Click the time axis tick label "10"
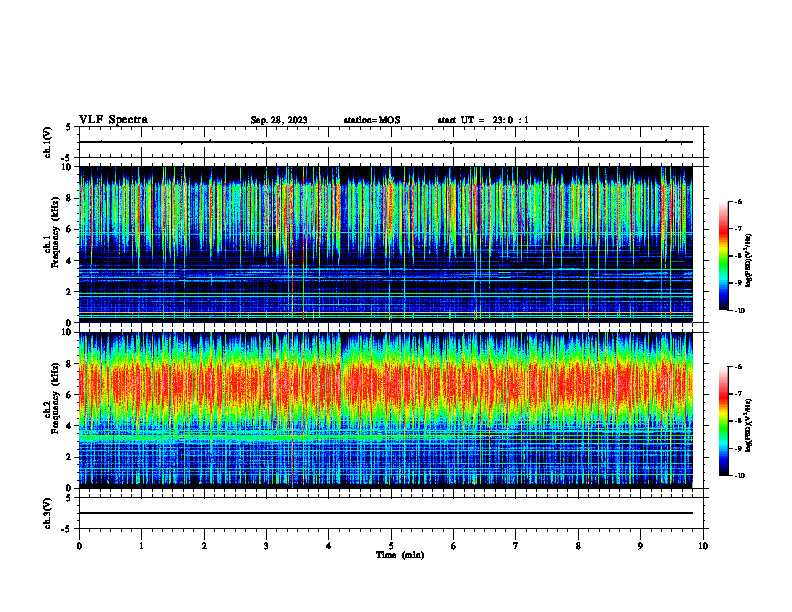The width and height of the screenshot is (792, 612). pos(703,546)
